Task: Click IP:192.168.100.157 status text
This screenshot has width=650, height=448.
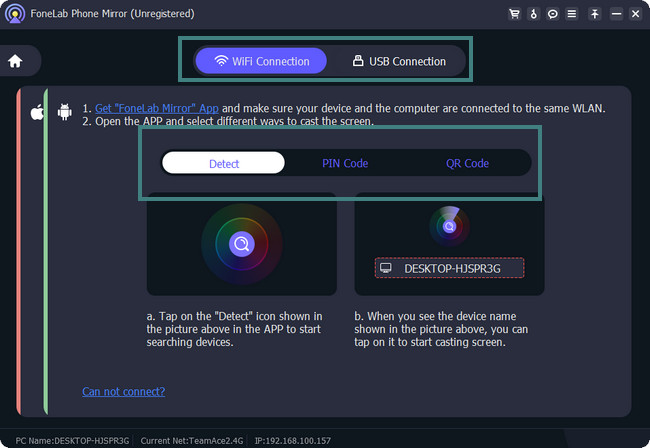Action: point(293,441)
